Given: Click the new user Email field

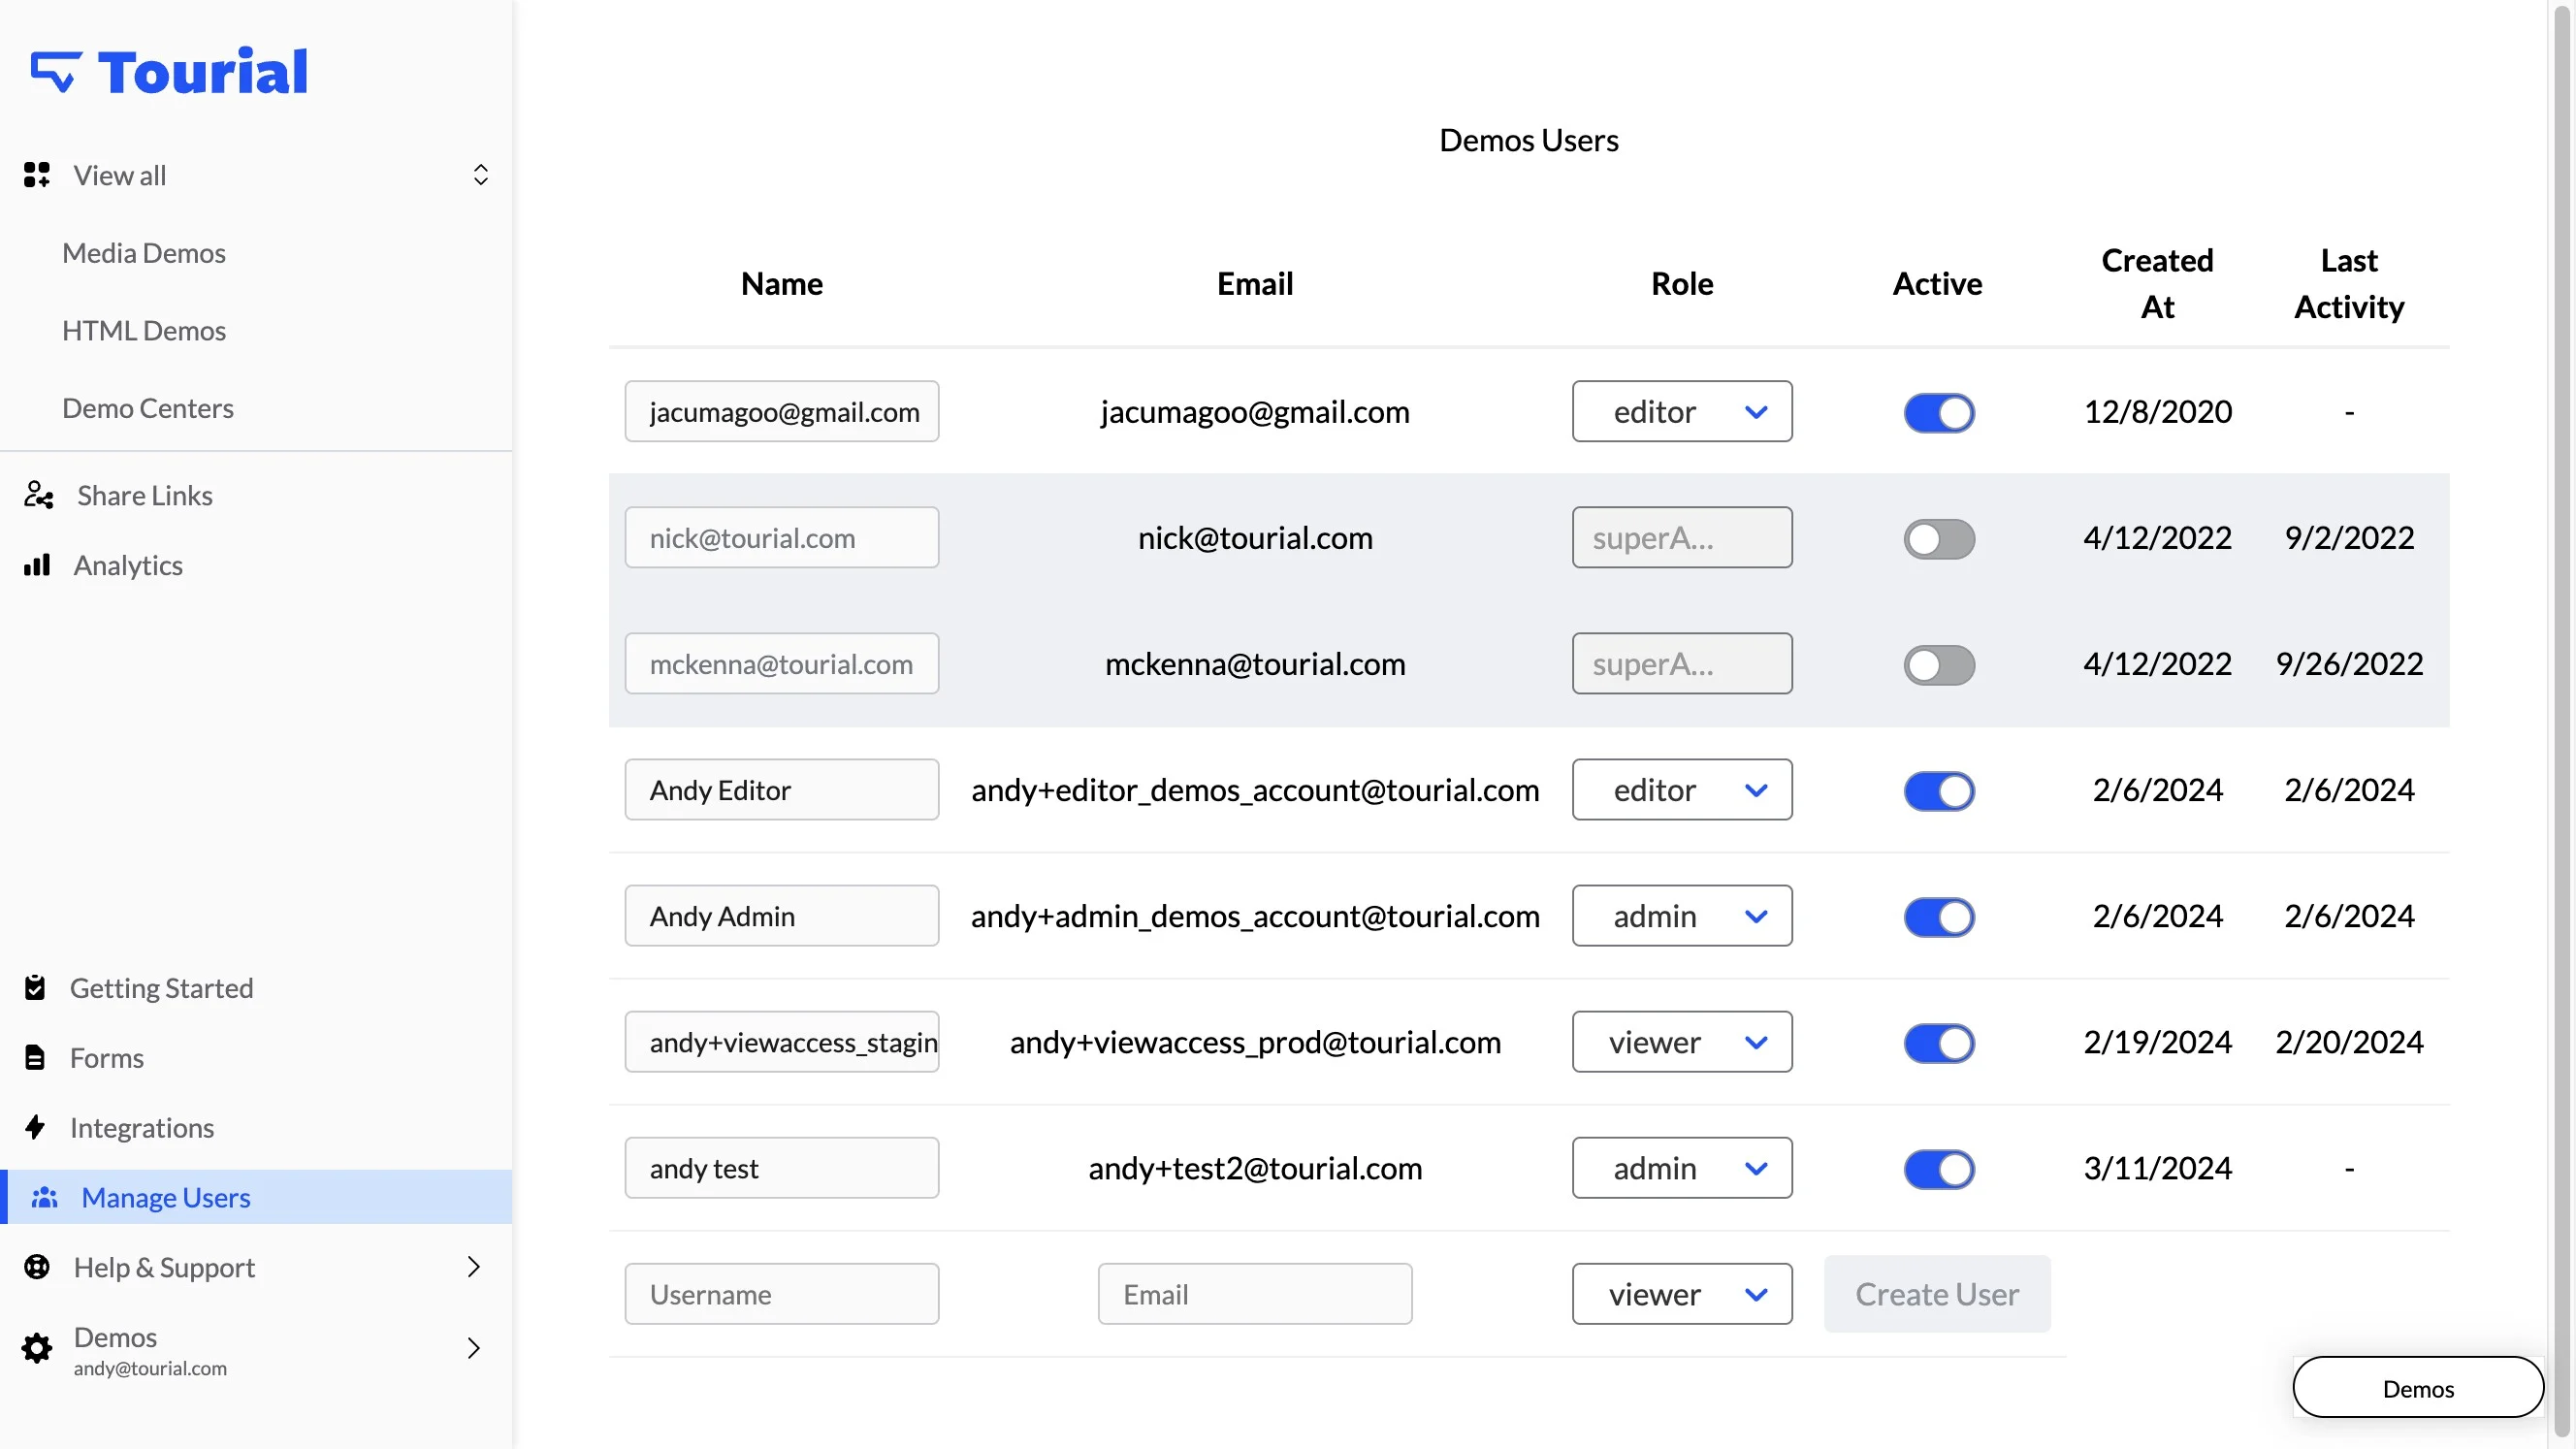Looking at the screenshot, I should pyautogui.click(x=1255, y=1293).
